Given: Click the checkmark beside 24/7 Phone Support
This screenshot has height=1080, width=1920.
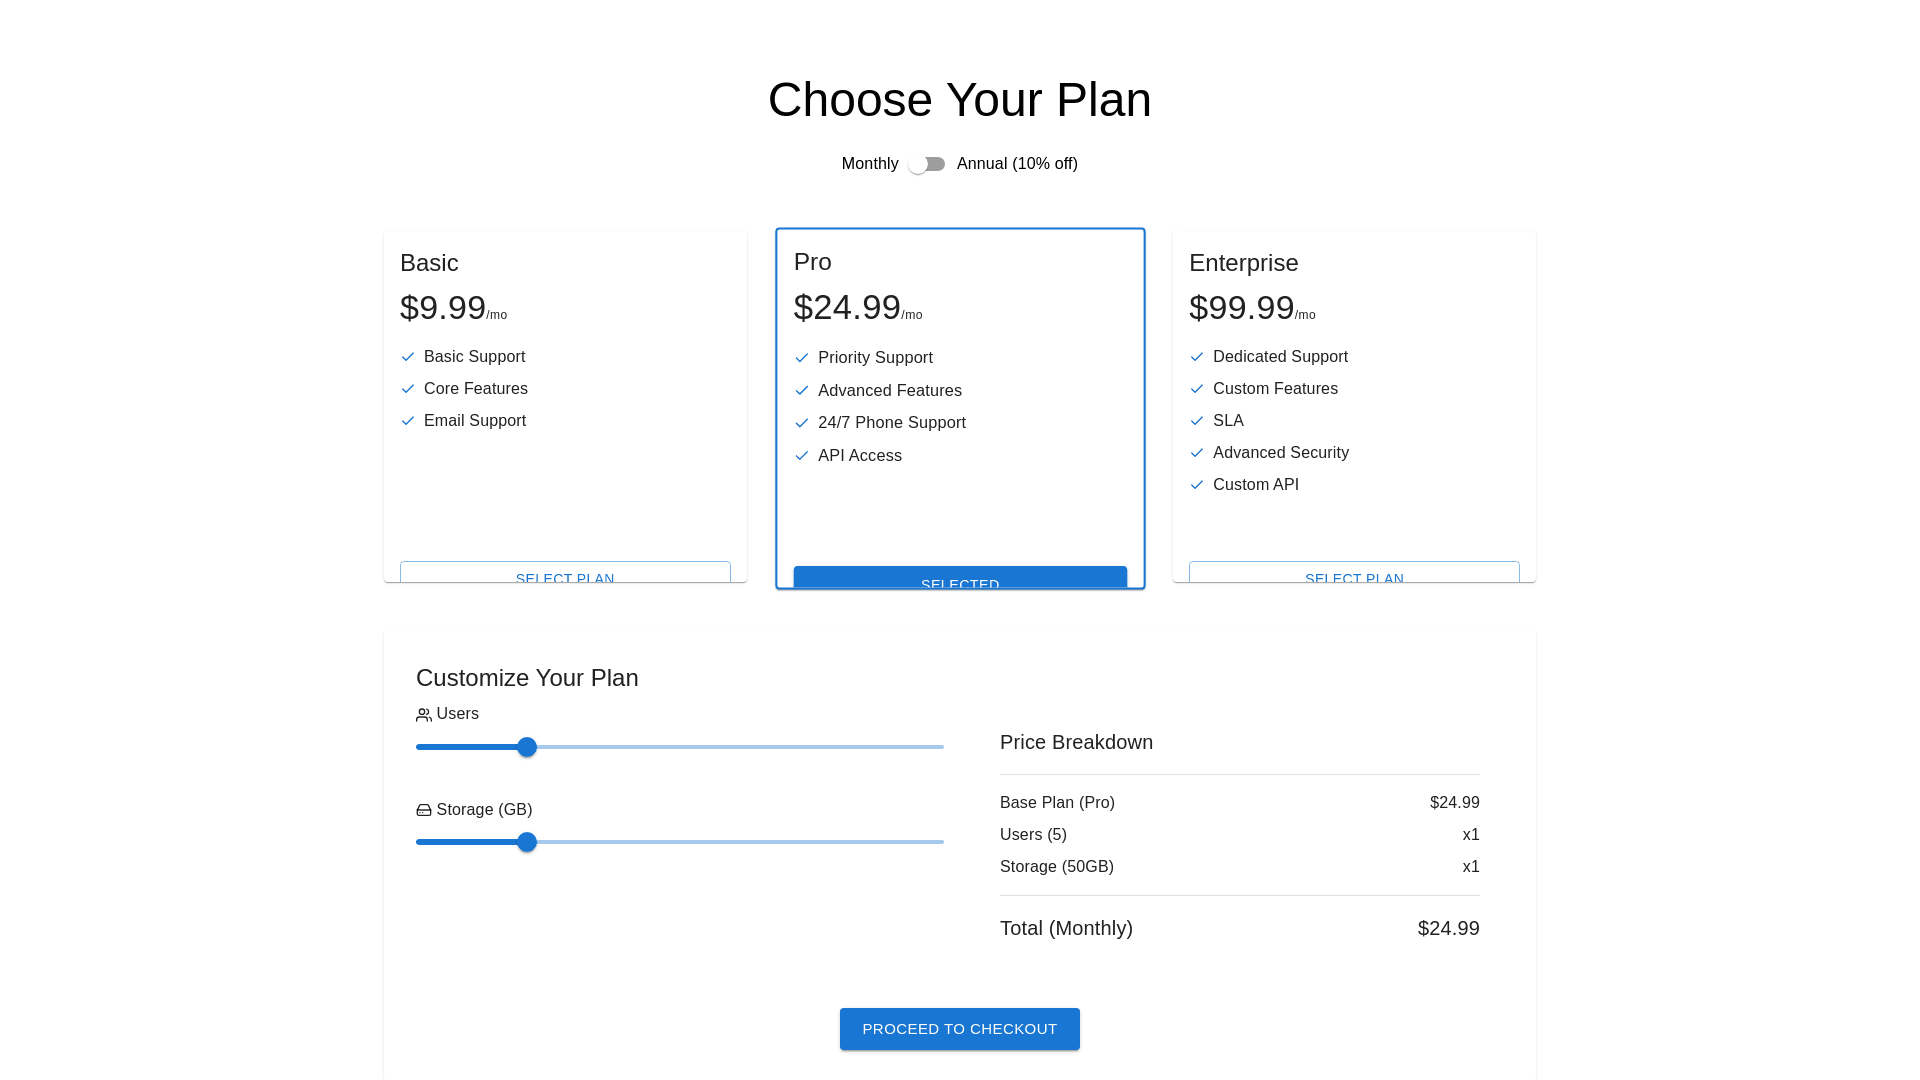Looking at the screenshot, I should pyautogui.click(x=802, y=423).
